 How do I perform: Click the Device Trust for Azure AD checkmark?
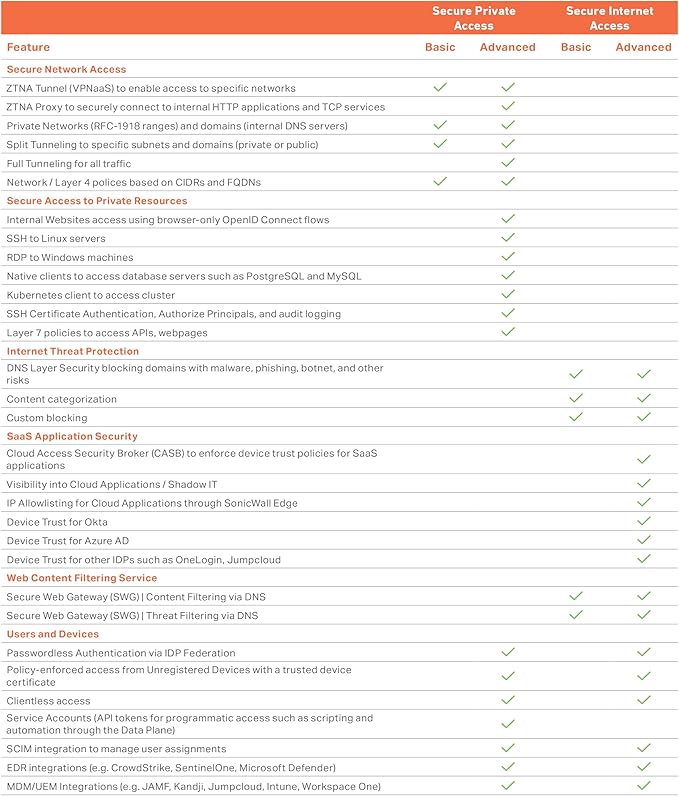(643, 540)
